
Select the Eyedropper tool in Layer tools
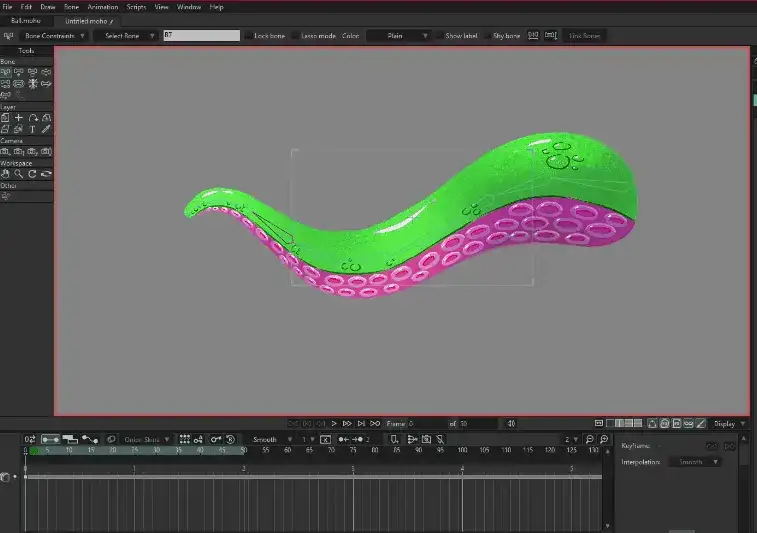(x=46, y=129)
